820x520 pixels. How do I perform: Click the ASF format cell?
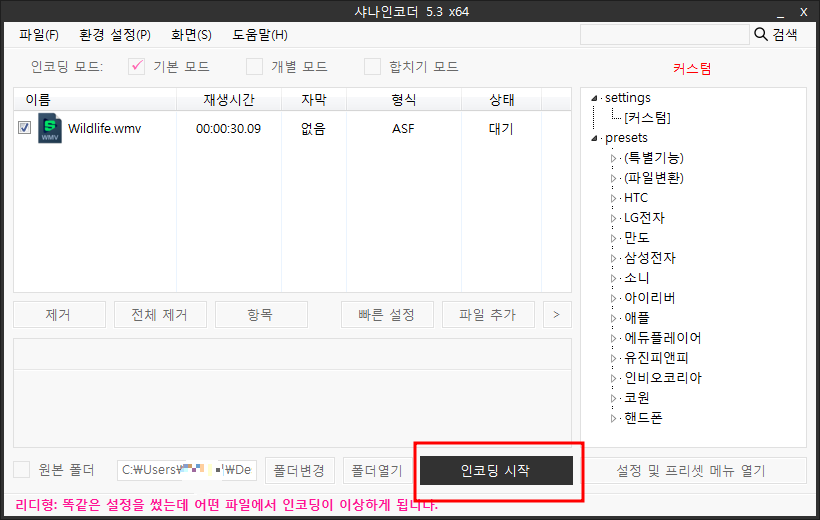[403, 129]
